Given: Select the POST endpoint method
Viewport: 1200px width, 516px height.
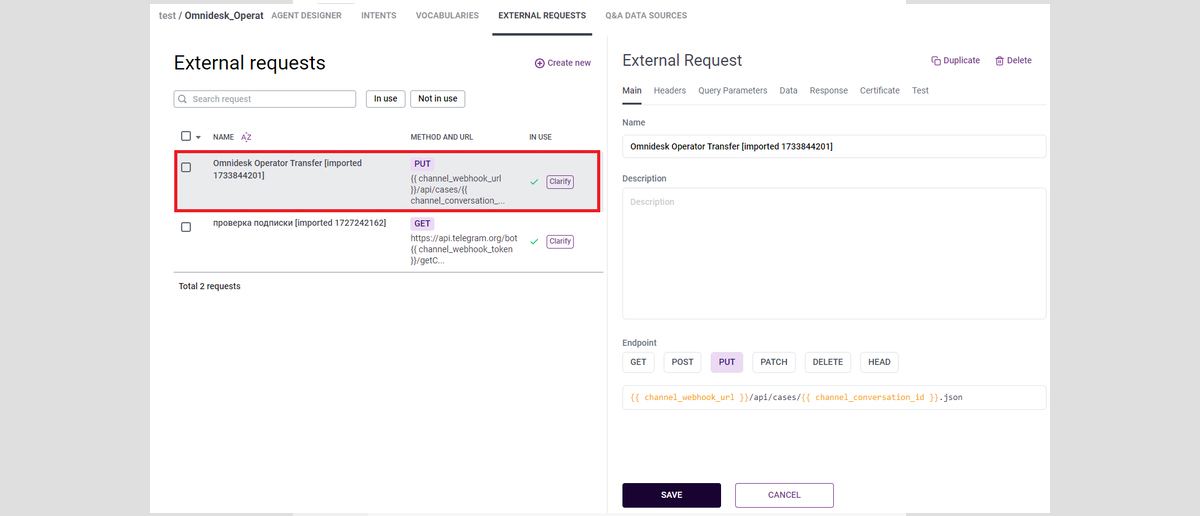Looking at the screenshot, I should tap(682, 362).
